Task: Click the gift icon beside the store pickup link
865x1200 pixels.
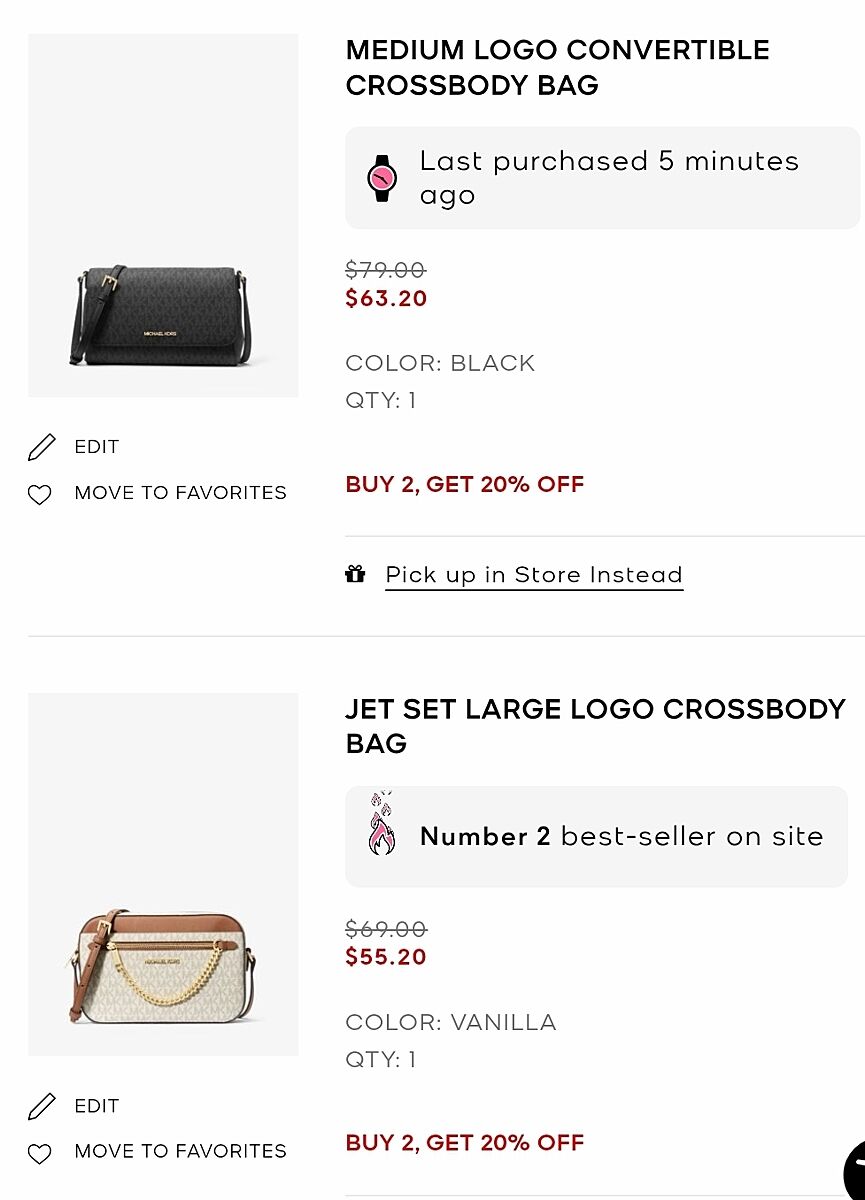Action: pyautogui.click(x=355, y=574)
